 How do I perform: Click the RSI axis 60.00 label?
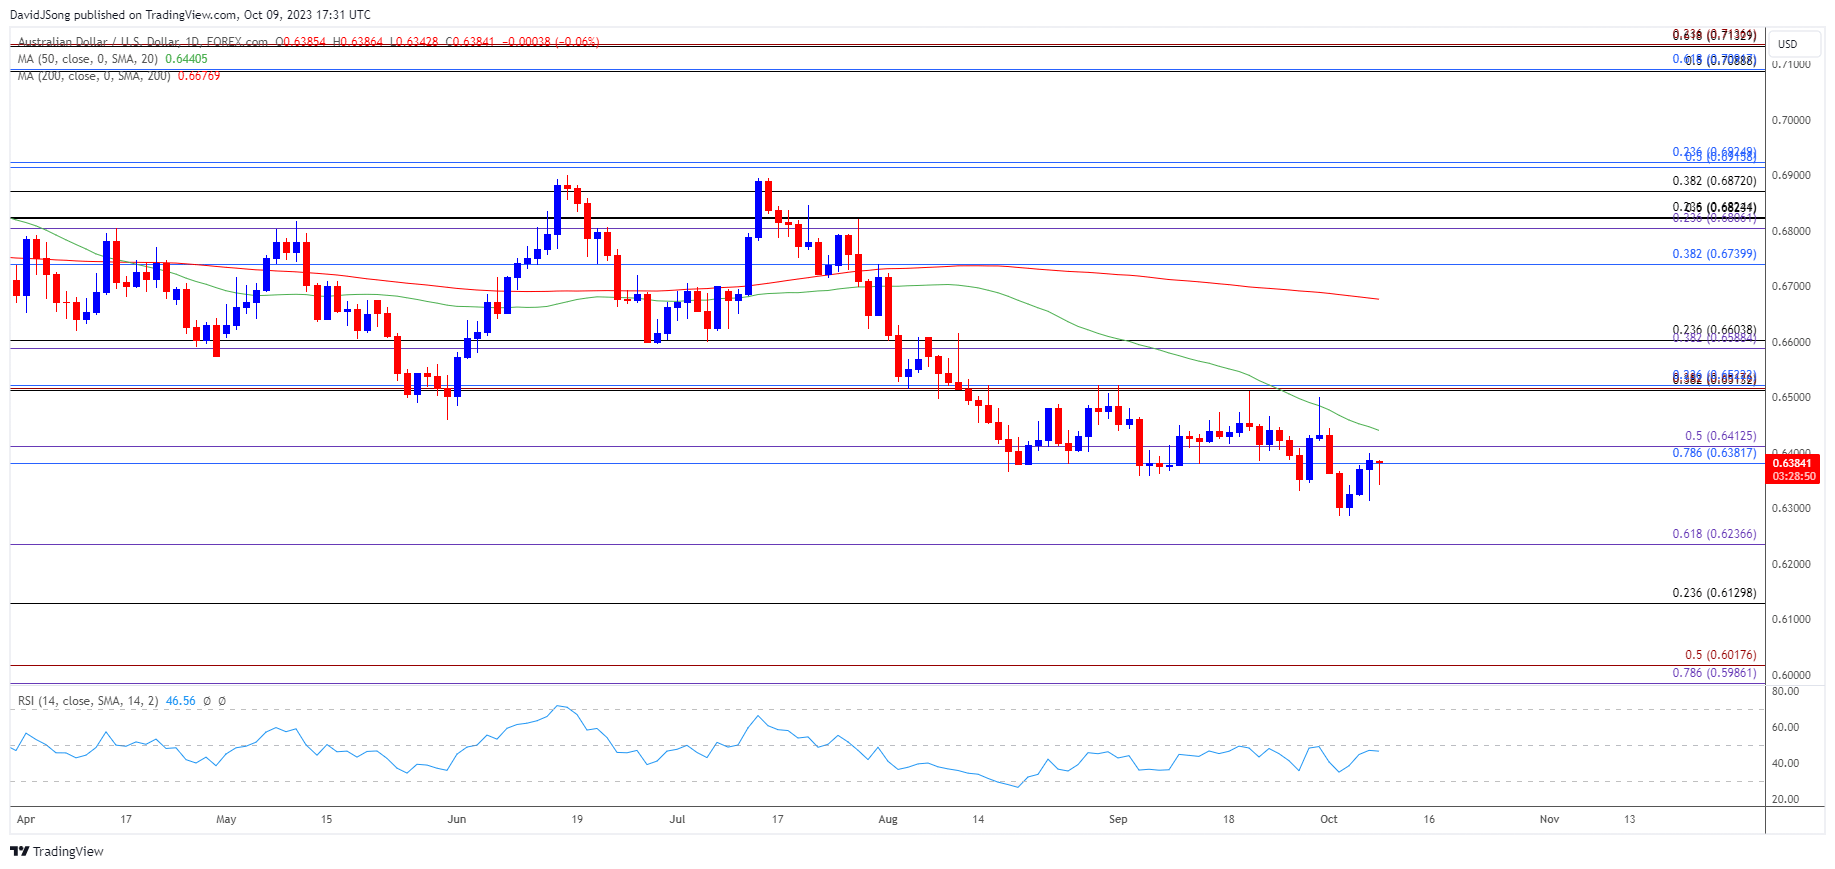(1785, 727)
